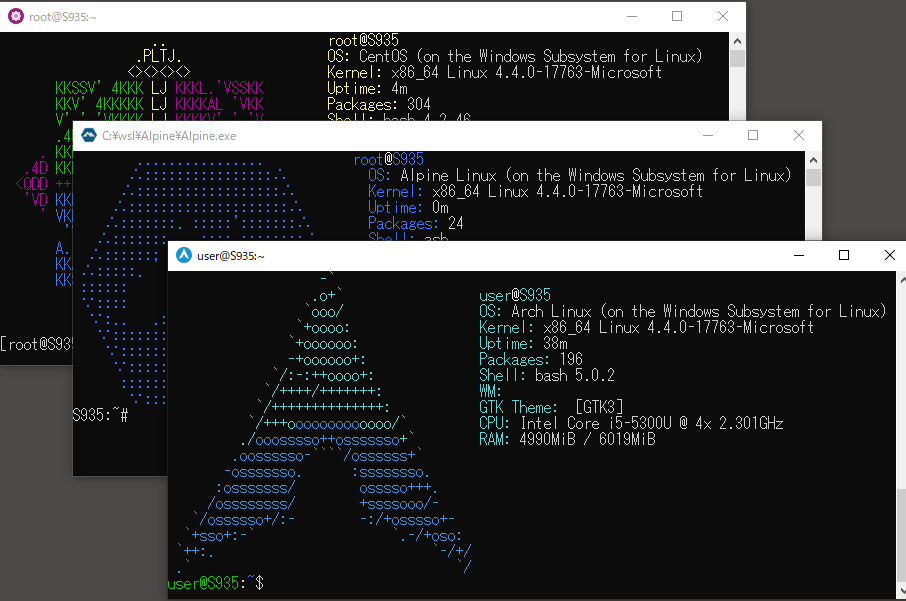Click the 'Uptime: 4m' line in CentOS window

pos(367,88)
